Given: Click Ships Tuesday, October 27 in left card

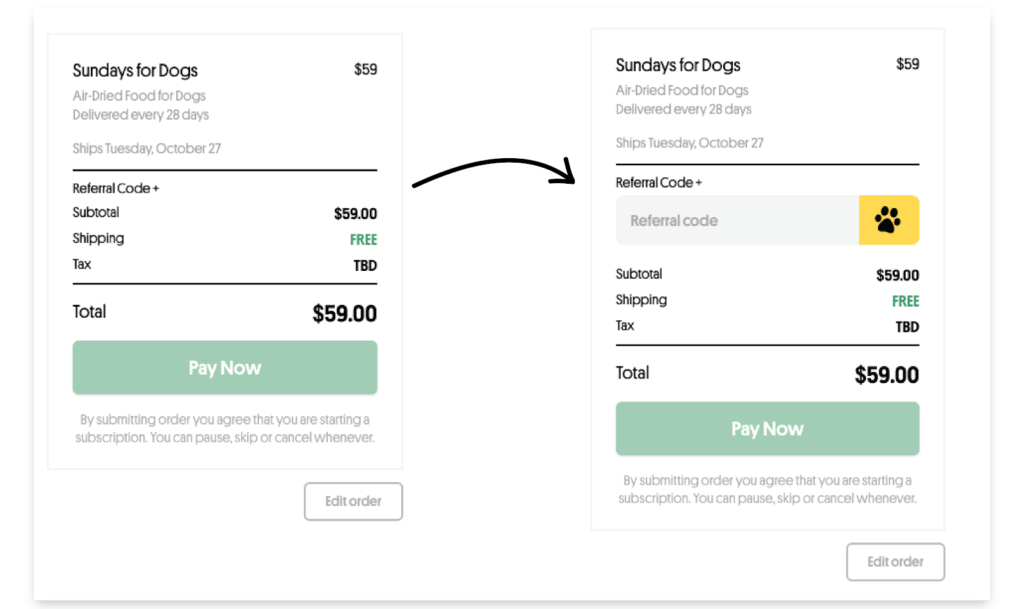Looking at the screenshot, I should tap(147, 149).
